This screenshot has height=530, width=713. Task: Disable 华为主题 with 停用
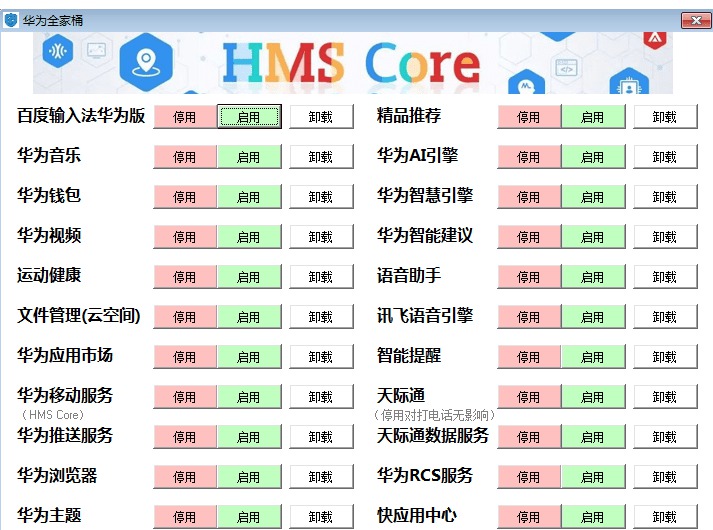(185, 517)
